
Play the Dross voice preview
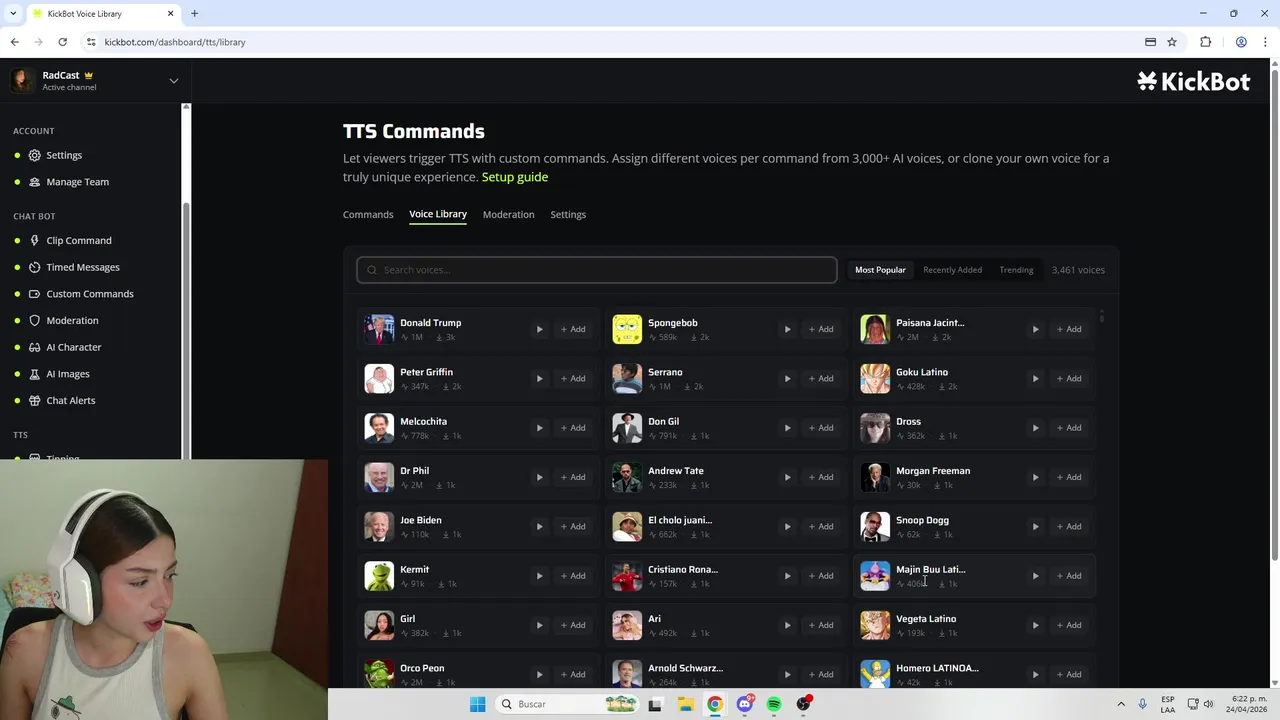click(x=1035, y=428)
